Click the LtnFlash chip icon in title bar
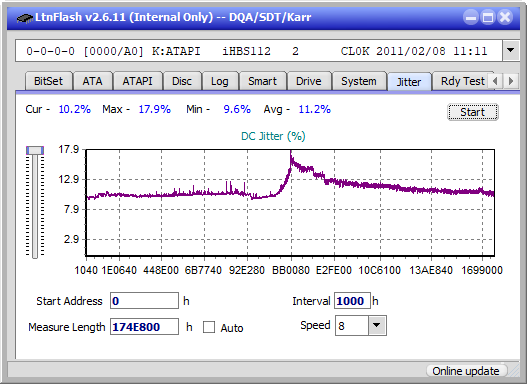 pyautogui.click(x=25, y=18)
